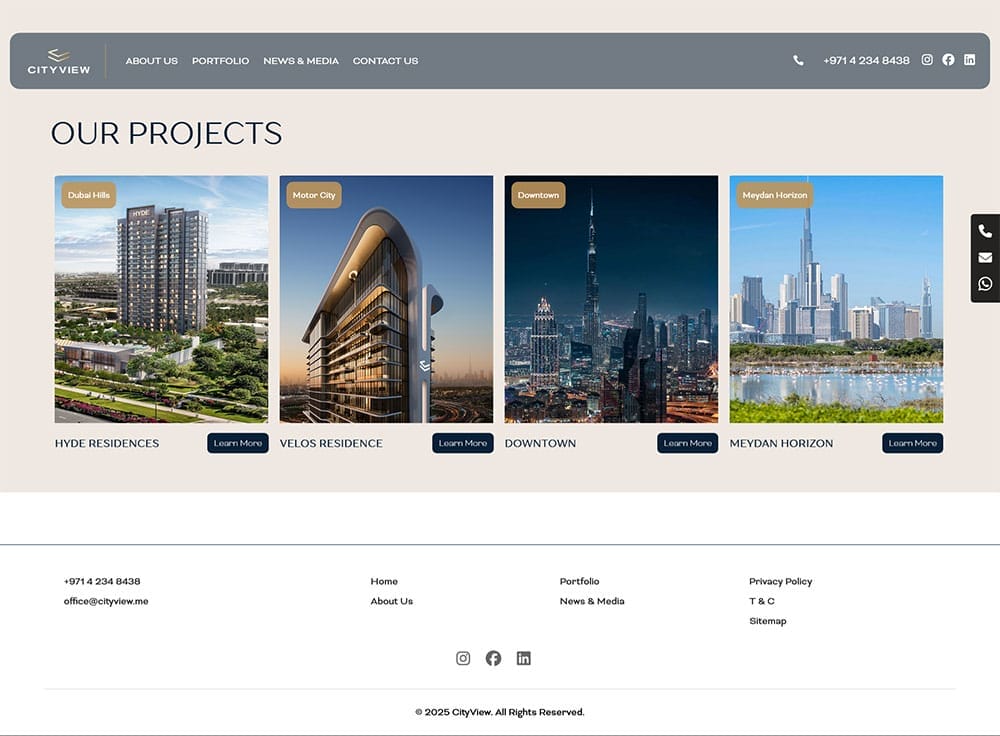
Task: Open Instagram from the header icons
Action: point(927,60)
